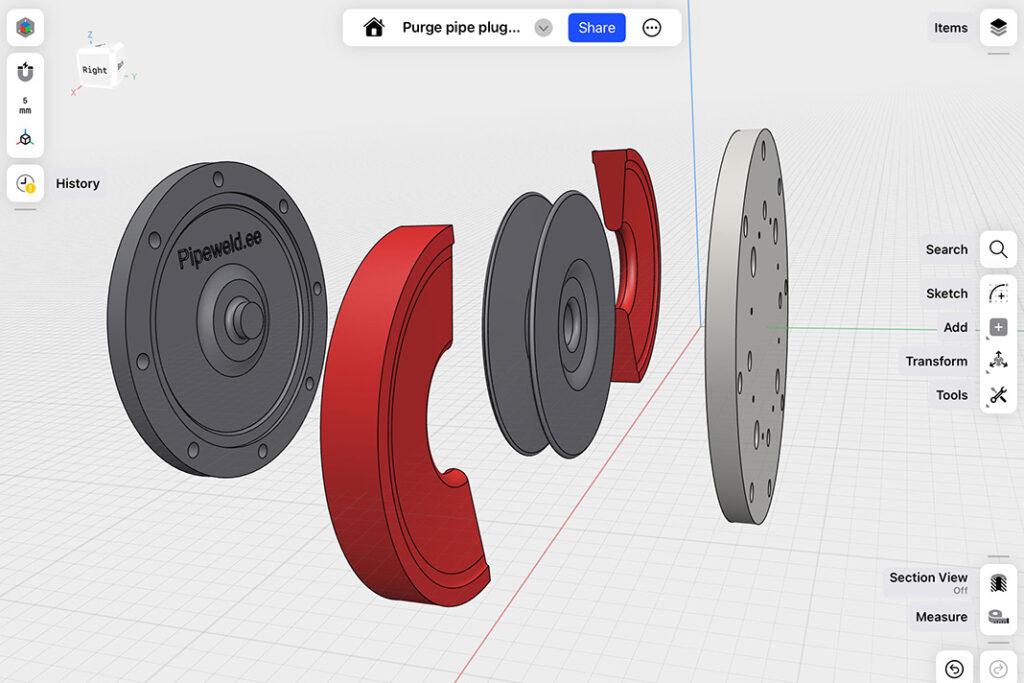Click the Search label

coord(946,249)
